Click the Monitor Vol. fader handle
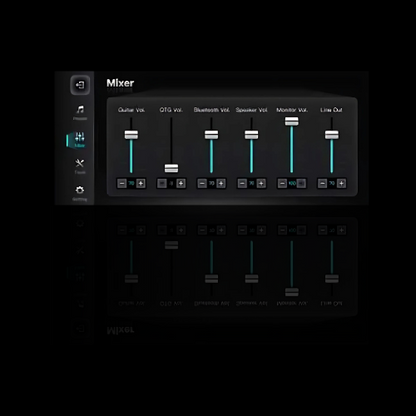 click(x=292, y=121)
